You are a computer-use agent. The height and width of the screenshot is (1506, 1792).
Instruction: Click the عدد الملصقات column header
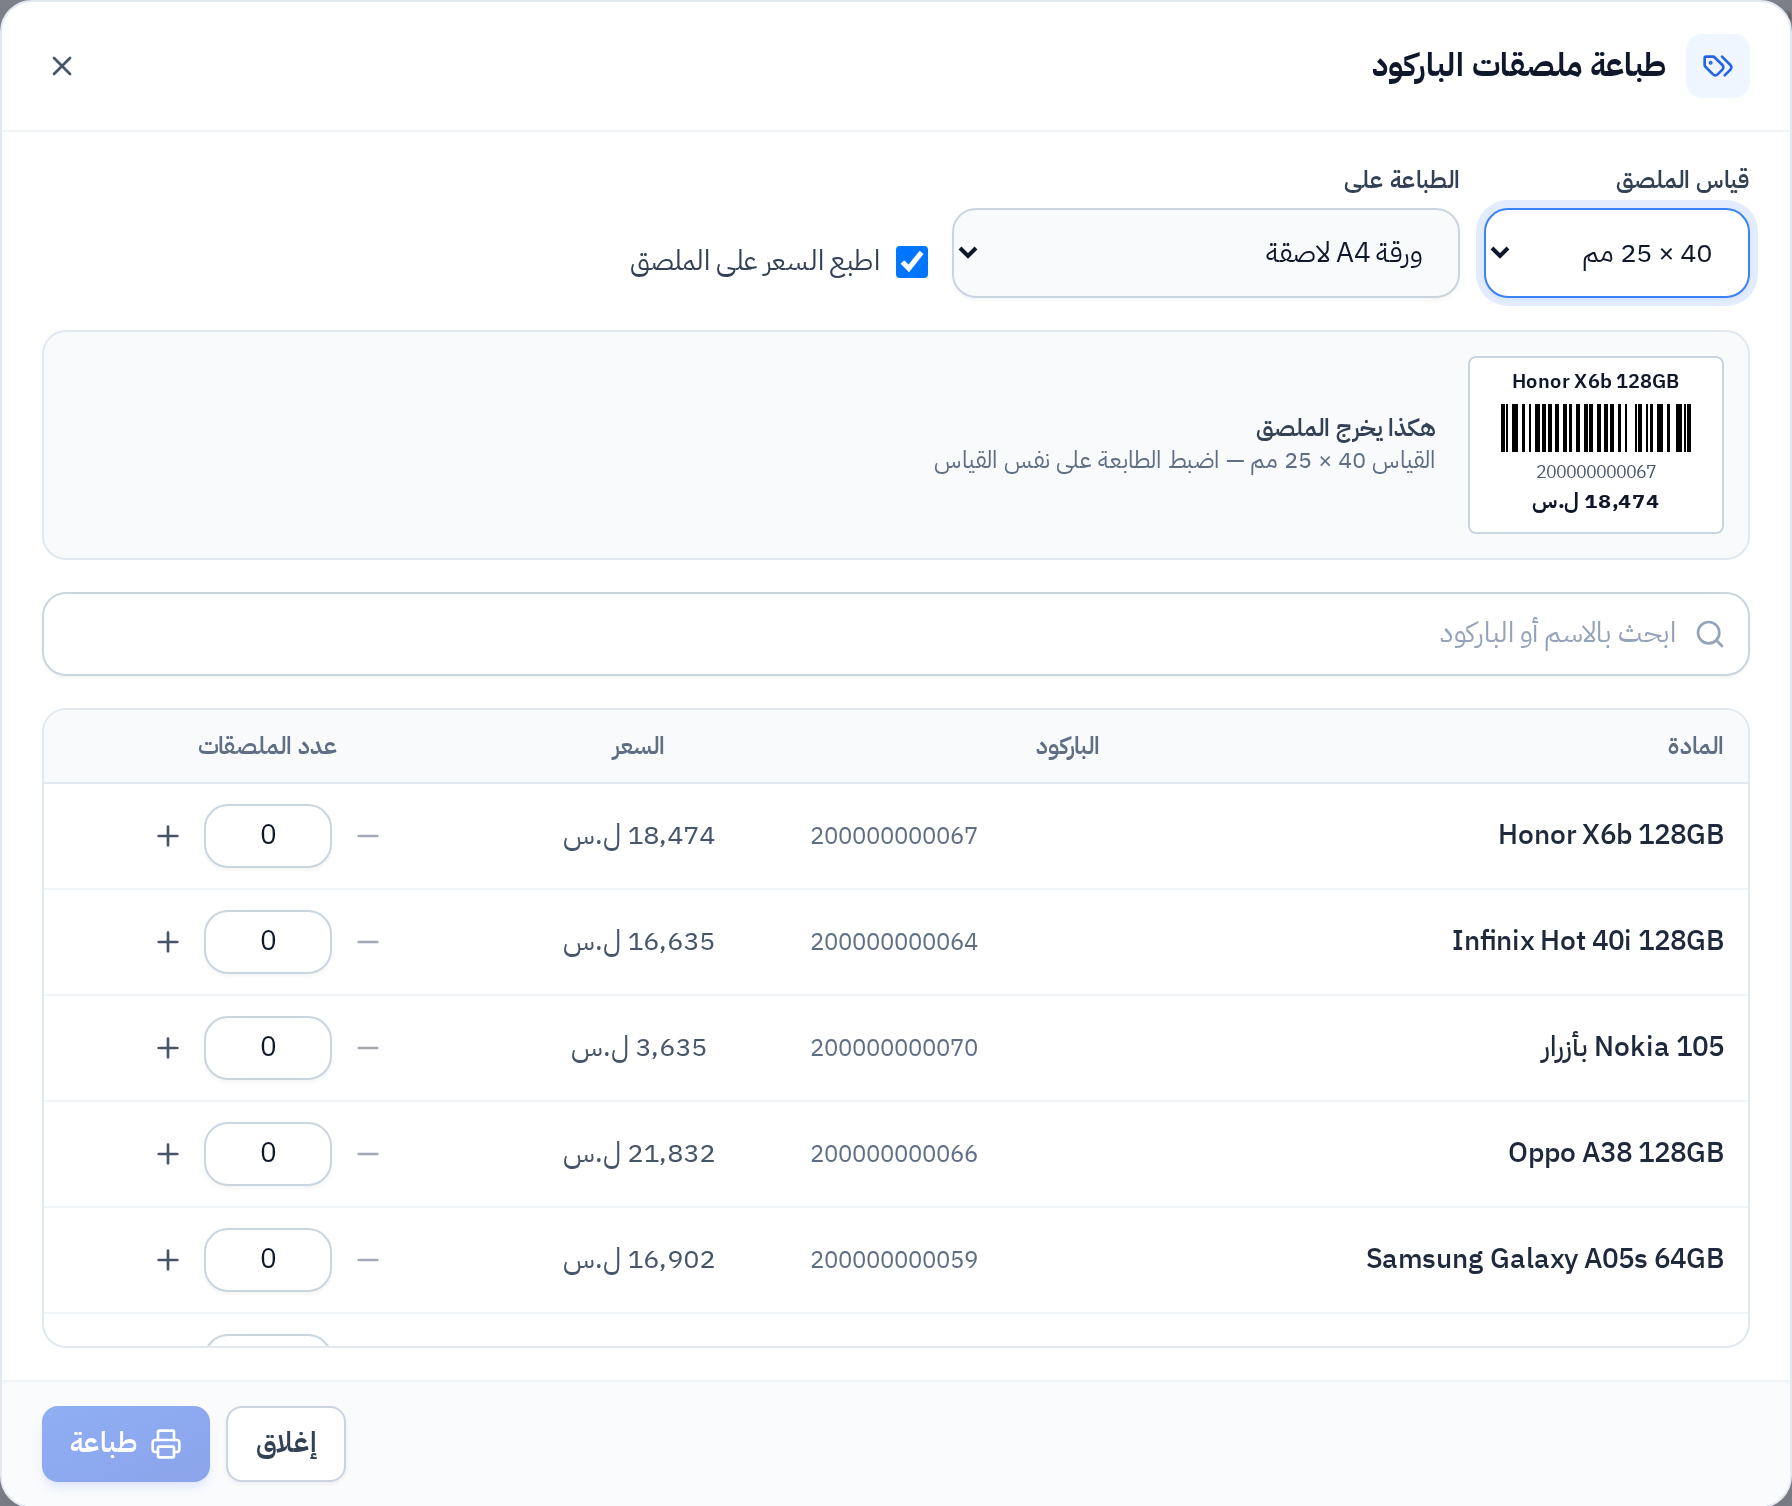267,746
